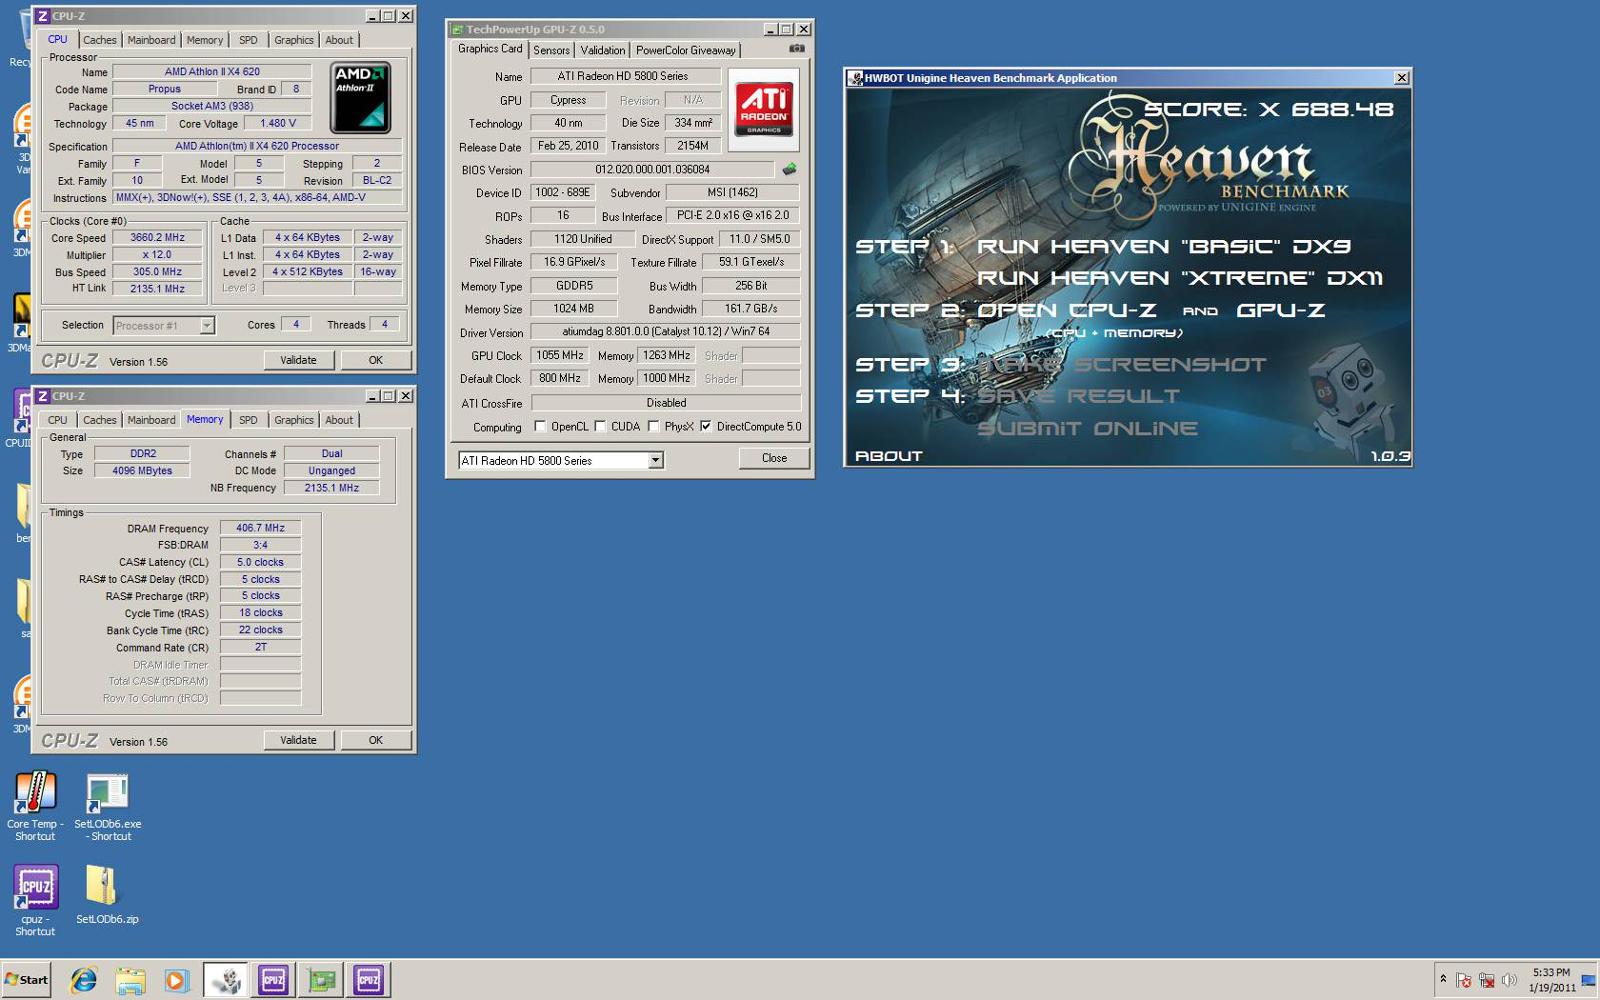Open the Action Center flag tray icon
1600x1000 pixels.
coord(1464,980)
